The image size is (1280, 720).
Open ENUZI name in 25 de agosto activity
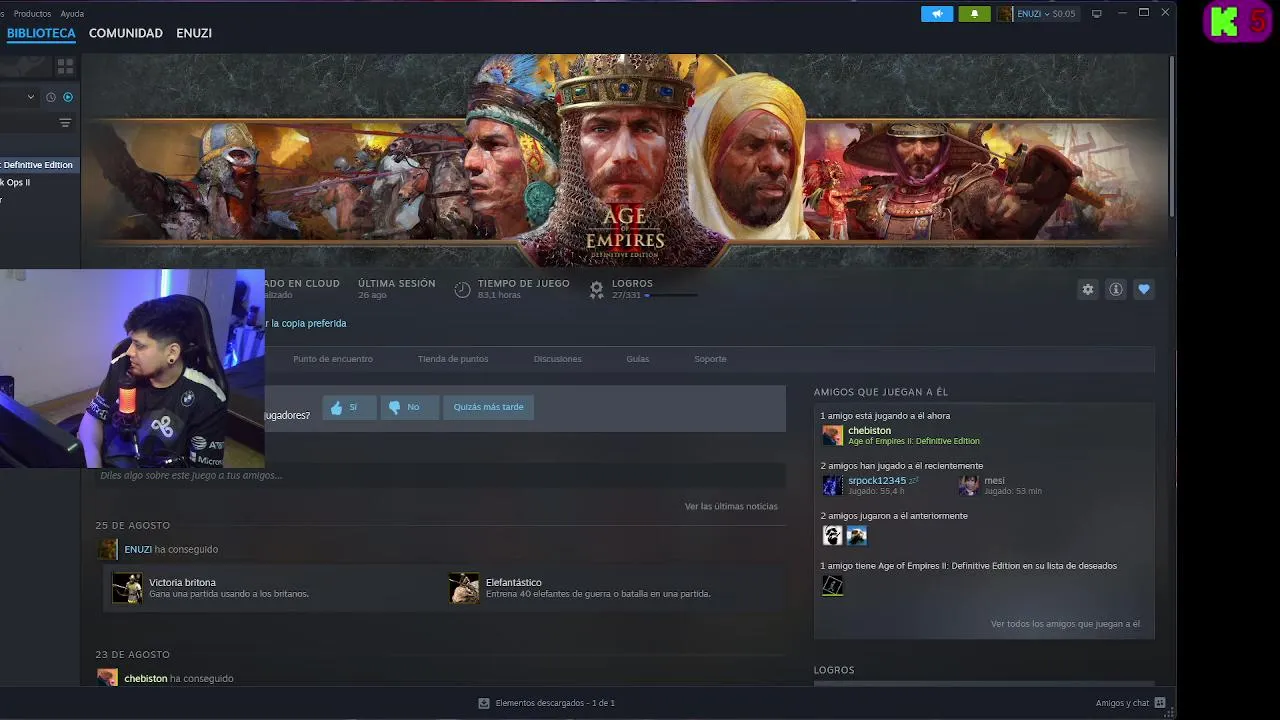click(138, 549)
